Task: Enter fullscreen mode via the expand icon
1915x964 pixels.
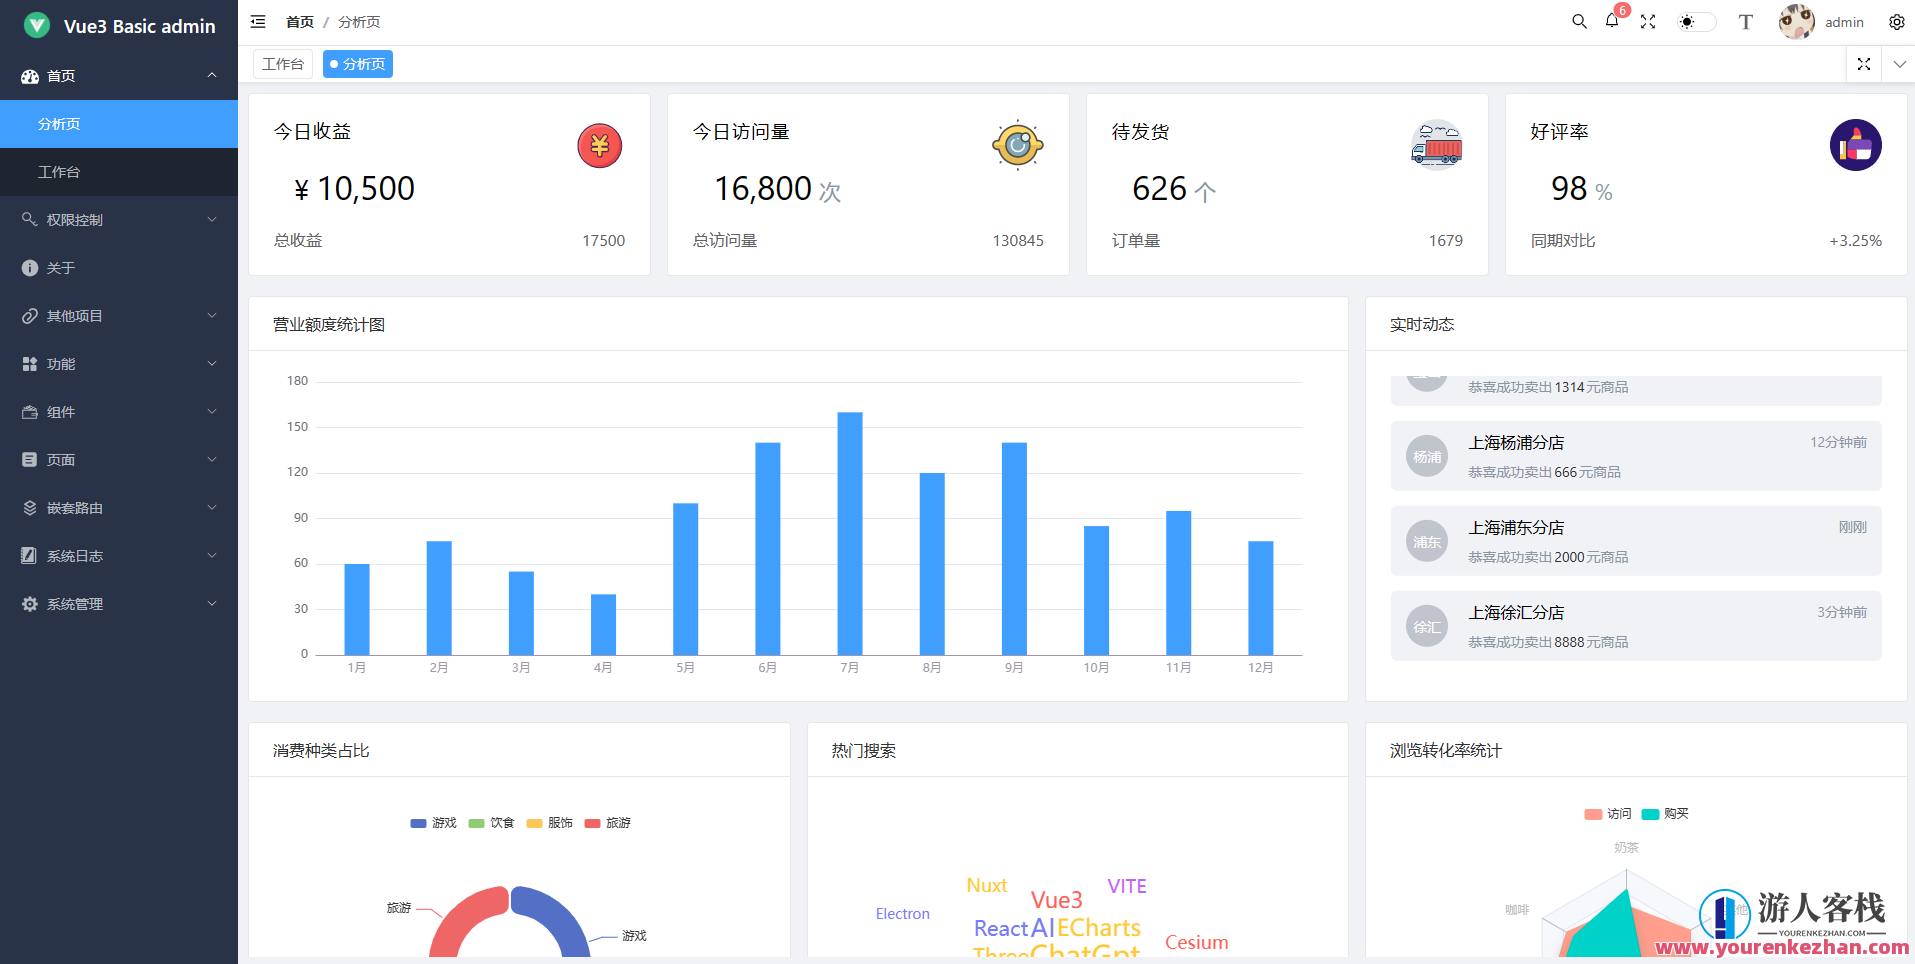Action: click(x=1648, y=21)
